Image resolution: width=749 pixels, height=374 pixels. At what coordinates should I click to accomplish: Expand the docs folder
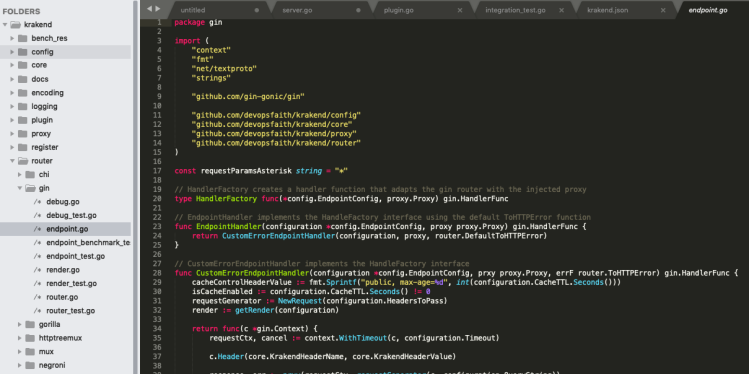(12, 79)
